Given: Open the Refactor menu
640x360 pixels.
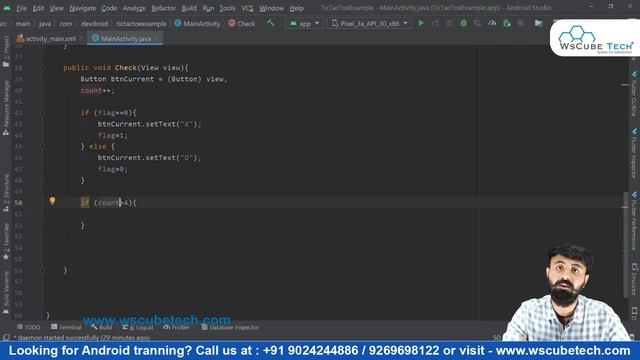Looking at the screenshot, I should click(x=163, y=8).
